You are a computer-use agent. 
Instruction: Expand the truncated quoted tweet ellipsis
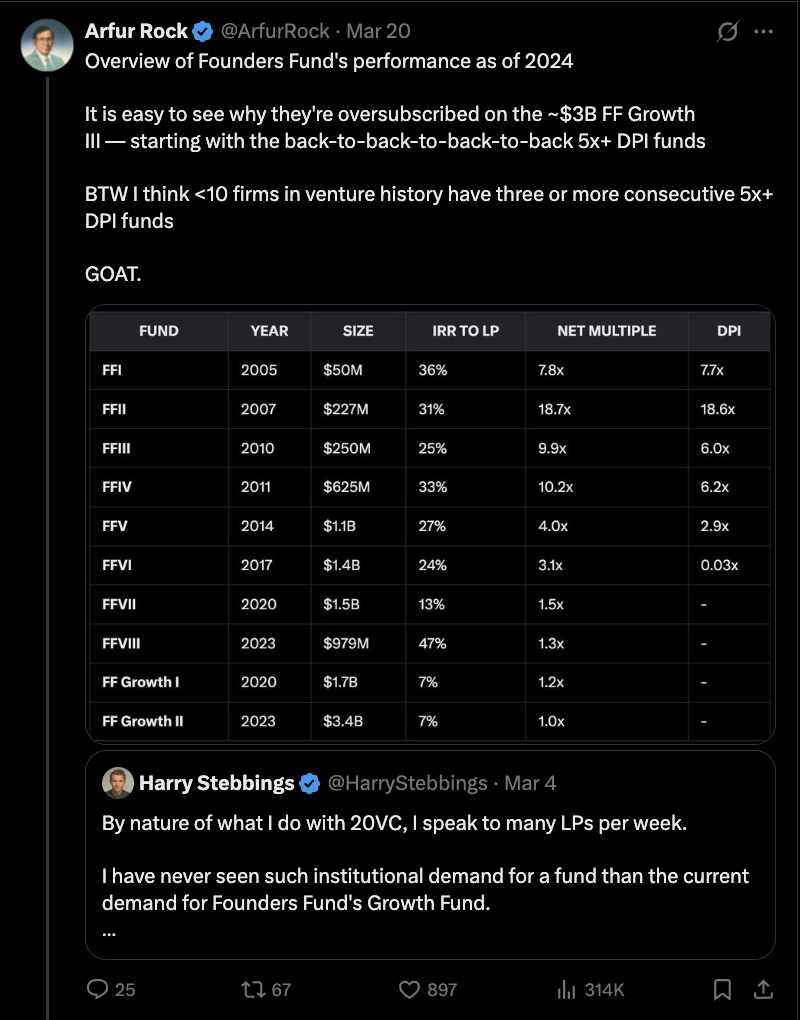click(x=109, y=929)
